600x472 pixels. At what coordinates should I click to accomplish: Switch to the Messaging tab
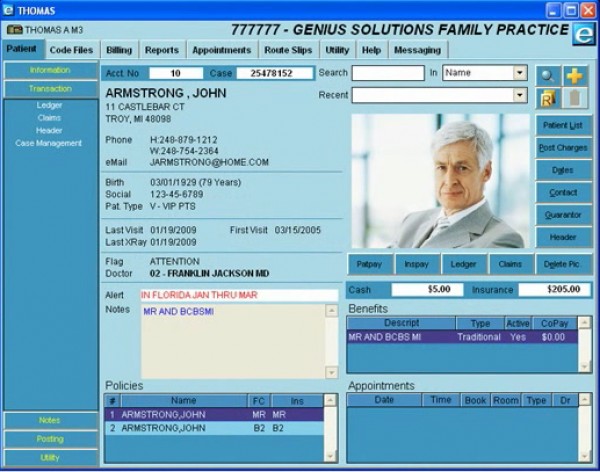point(417,50)
